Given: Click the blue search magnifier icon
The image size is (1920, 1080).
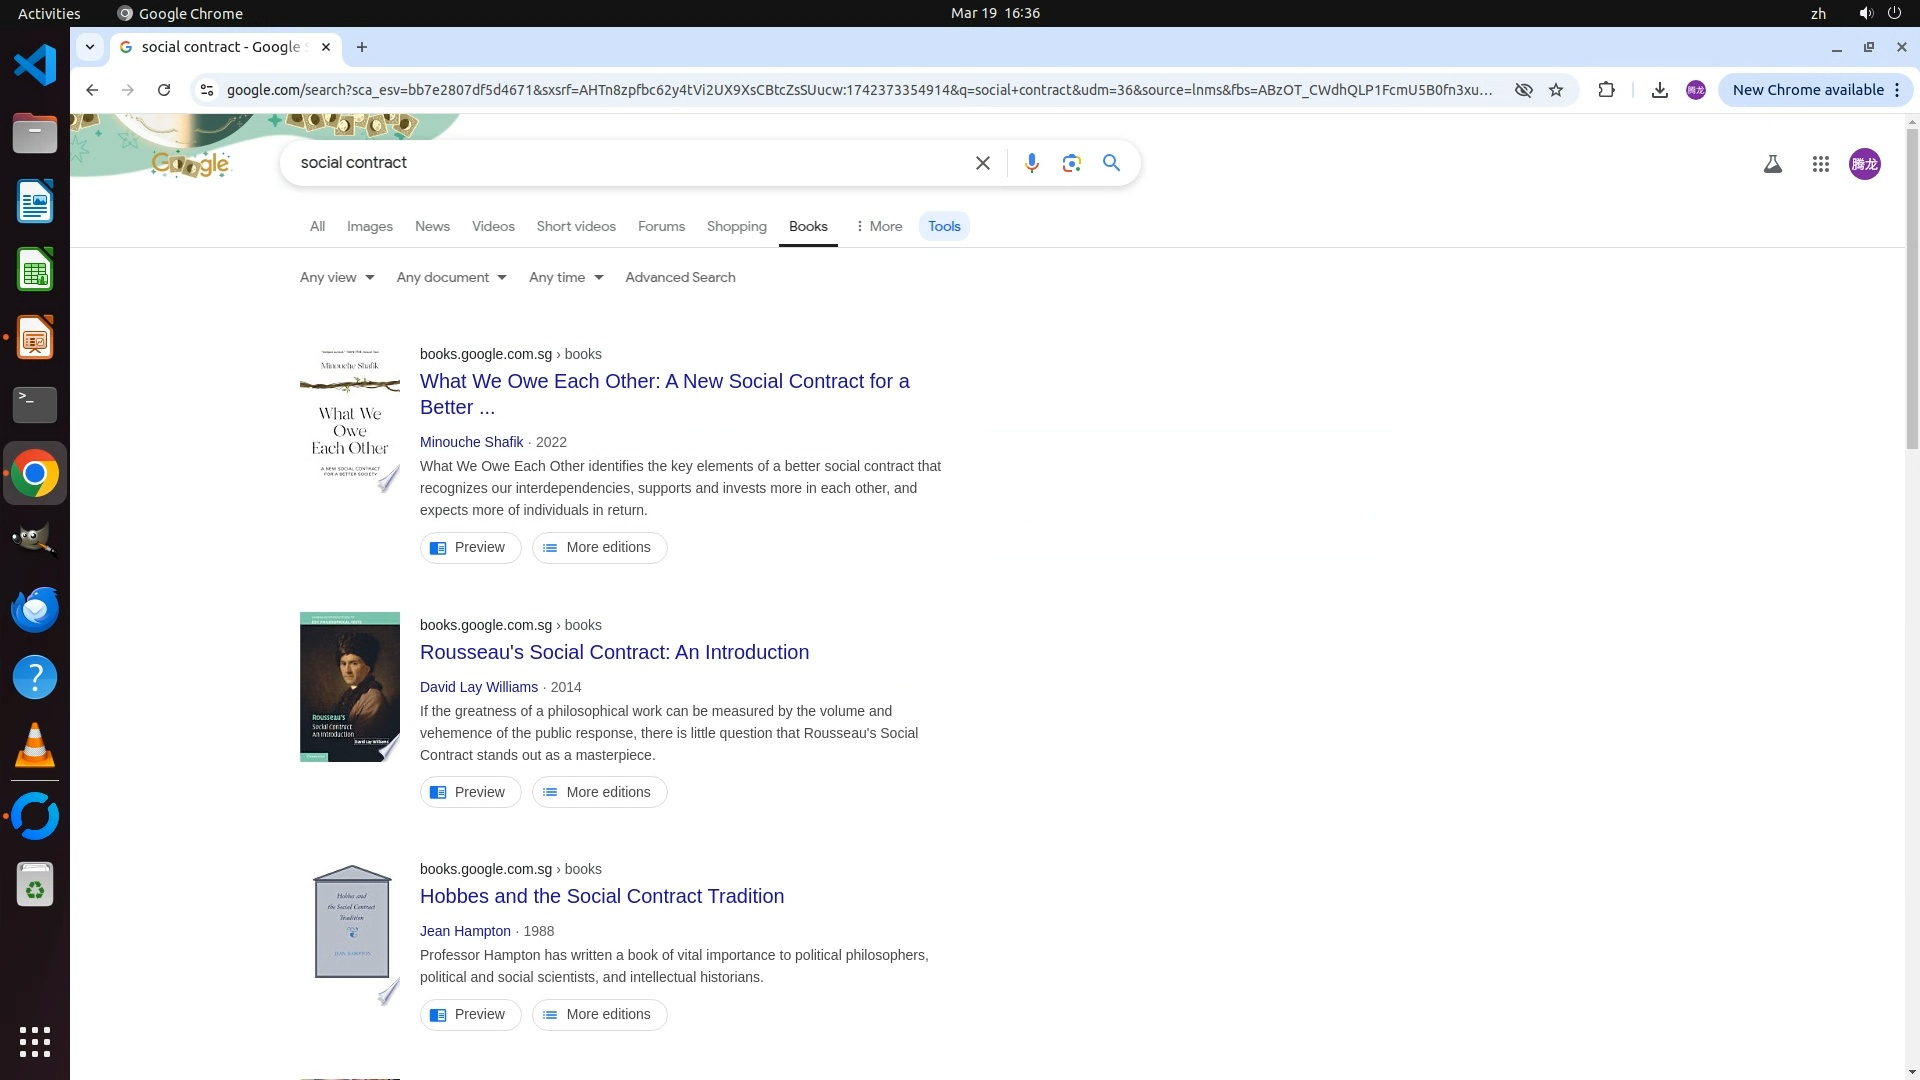Looking at the screenshot, I should [x=1111, y=163].
